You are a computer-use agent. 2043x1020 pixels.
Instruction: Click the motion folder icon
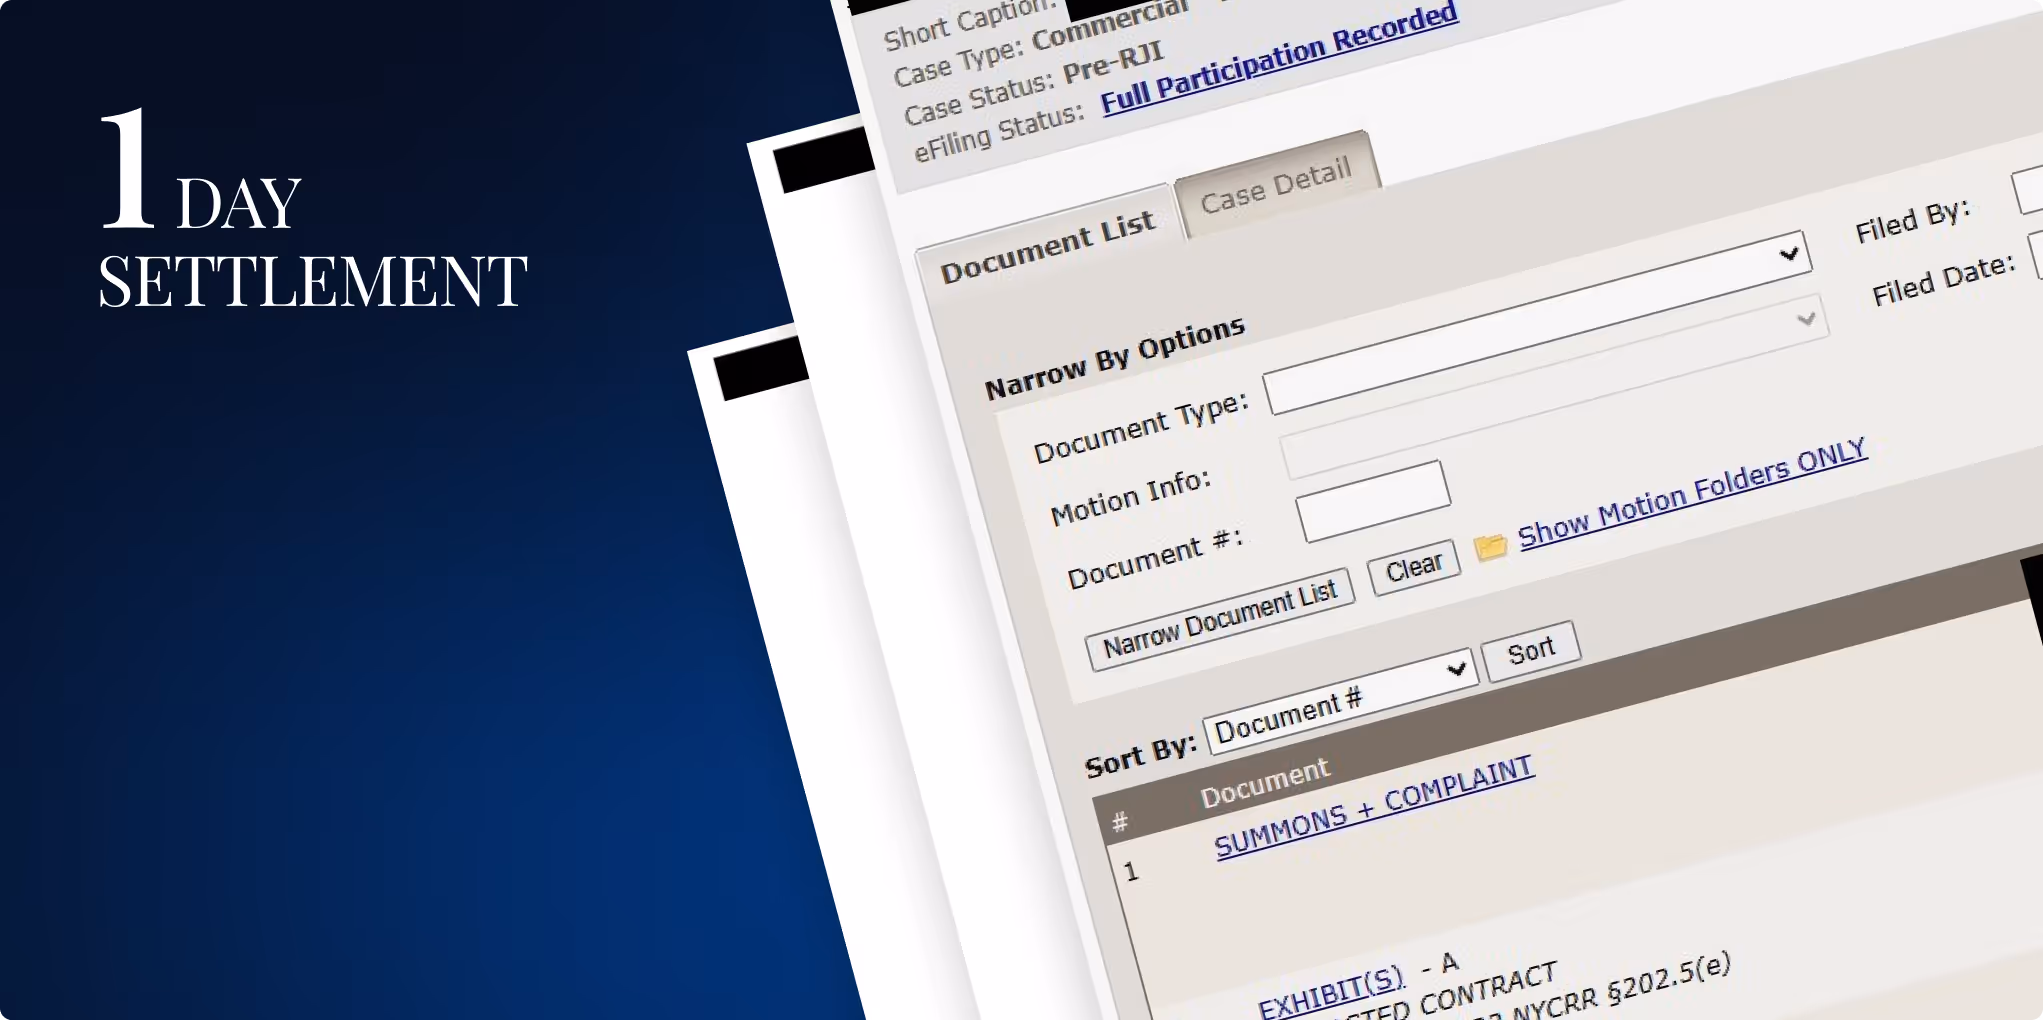pyautogui.click(x=1490, y=546)
